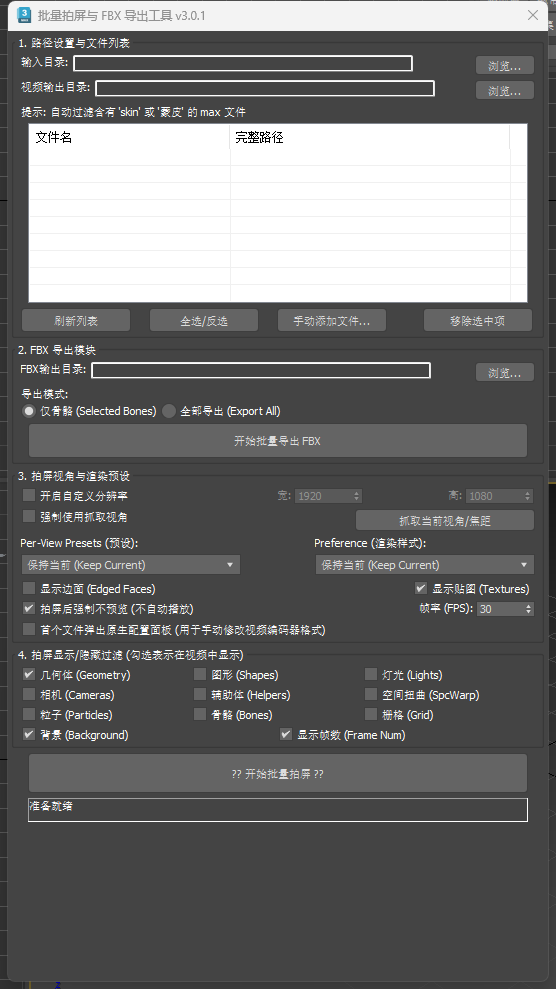This screenshot has width=556, height=989.
Task: Toggle 灯光 (Lights) checkbox
Action: coord(371,674)
